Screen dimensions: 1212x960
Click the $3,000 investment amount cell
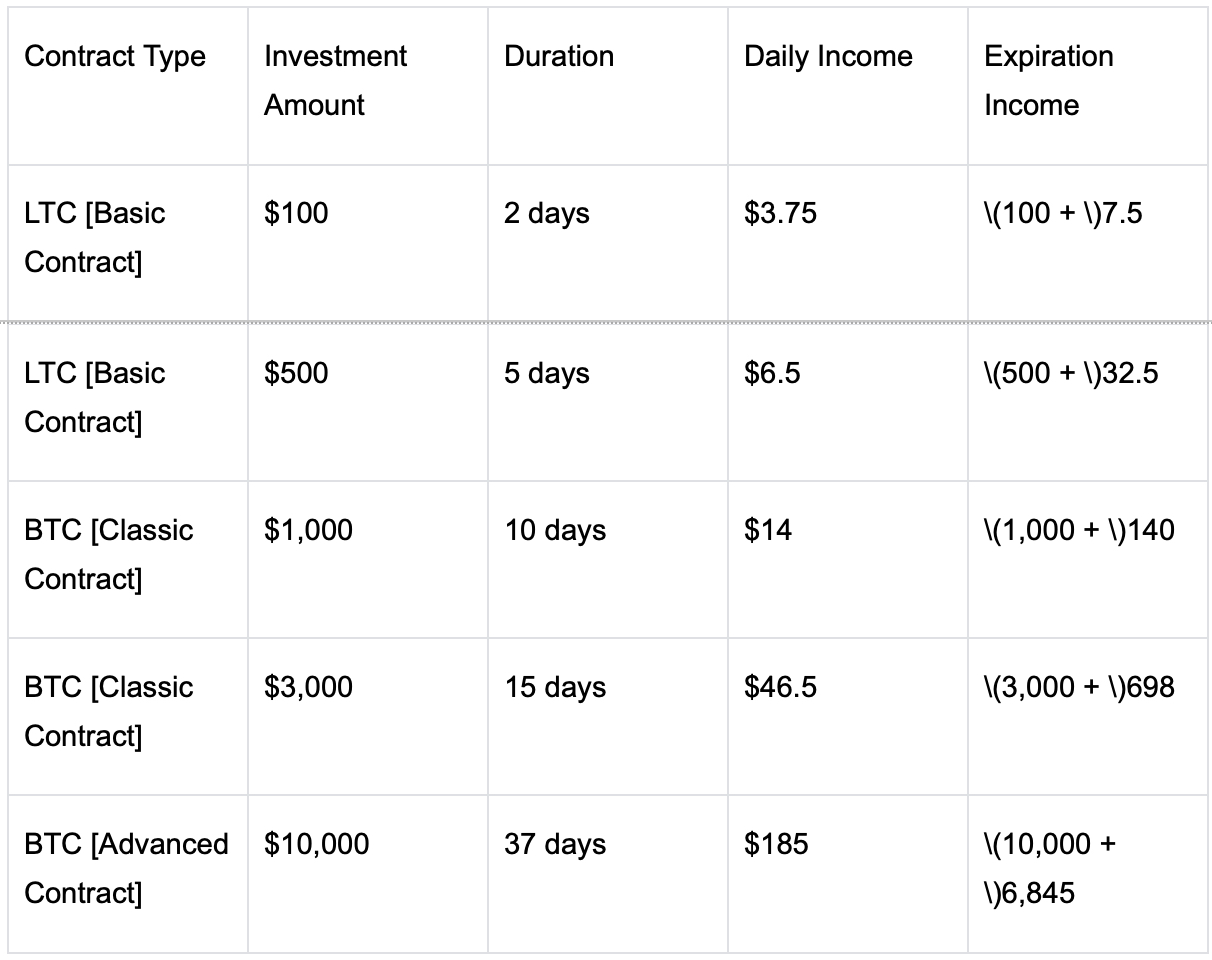click(x=308, y=687)
